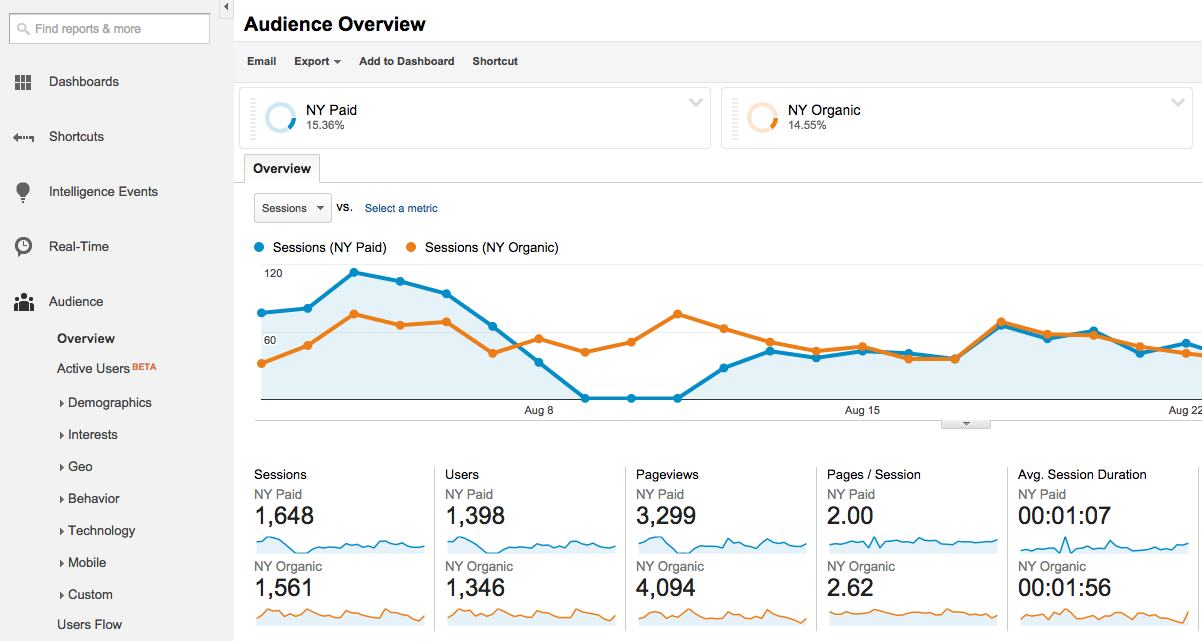Click the Shortcuts arrow icon
Viewport: 1202px width, 641px height.
(23, 138)
